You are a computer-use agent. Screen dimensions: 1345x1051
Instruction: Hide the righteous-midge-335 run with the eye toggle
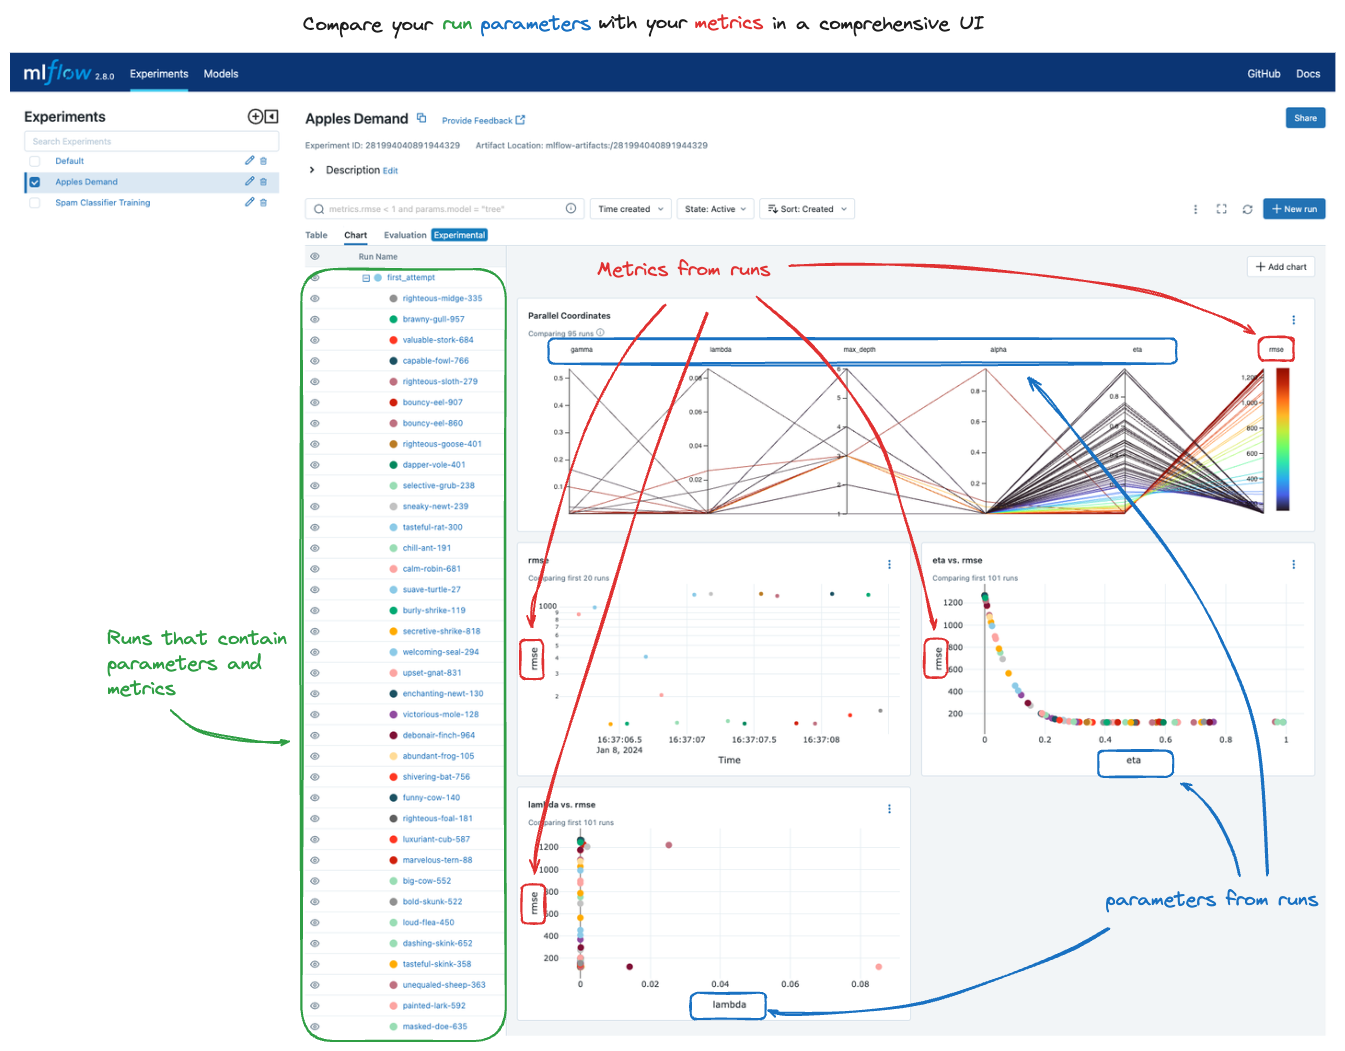coord(314,298)
